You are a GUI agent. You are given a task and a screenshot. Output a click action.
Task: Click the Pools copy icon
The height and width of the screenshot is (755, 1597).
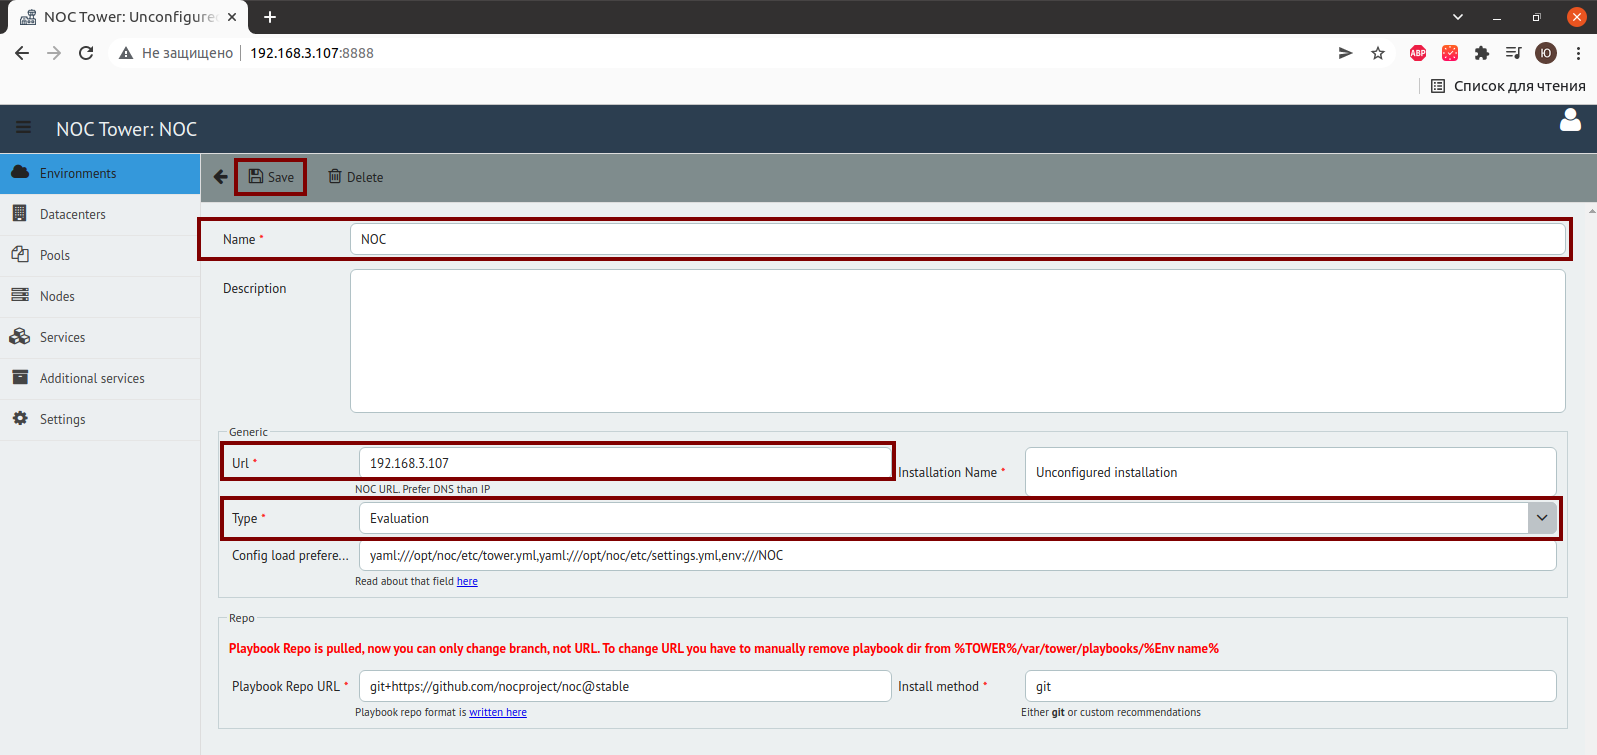coord(20,254)
